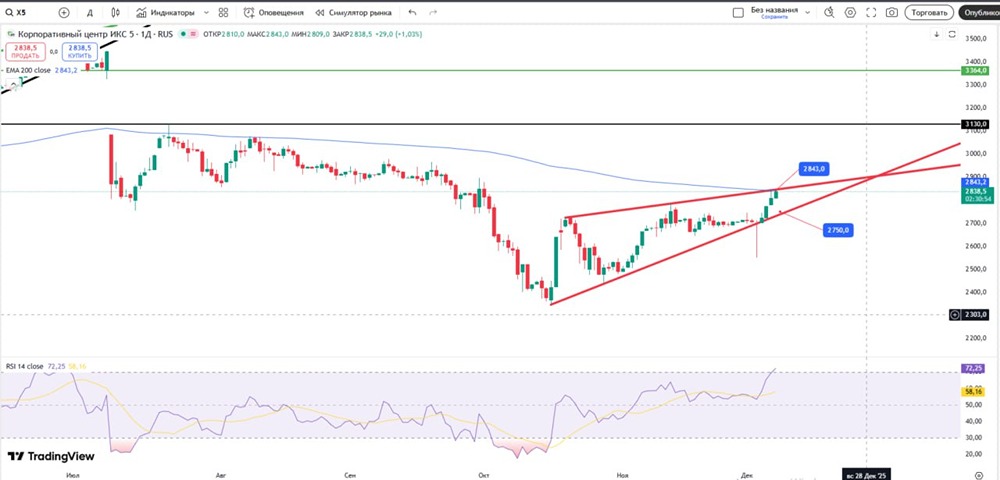The width and height of the screenshot is (1000, 480).
Task: Select RSI 14 close indicator legend
Action: pyautogui.click(x=24, y=367)
